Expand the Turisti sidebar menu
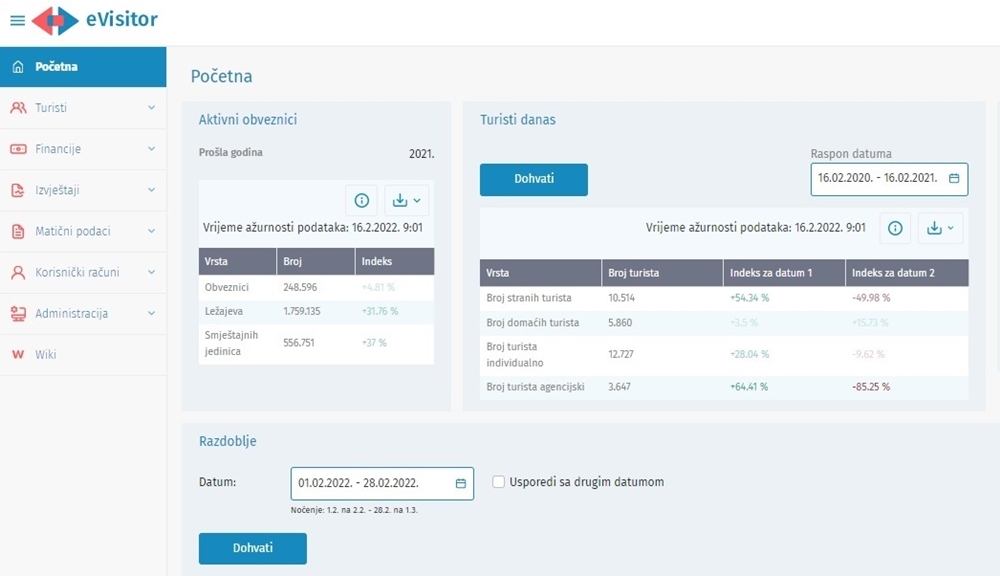Viewport: 1000px width, 576px height. point(151,108)
